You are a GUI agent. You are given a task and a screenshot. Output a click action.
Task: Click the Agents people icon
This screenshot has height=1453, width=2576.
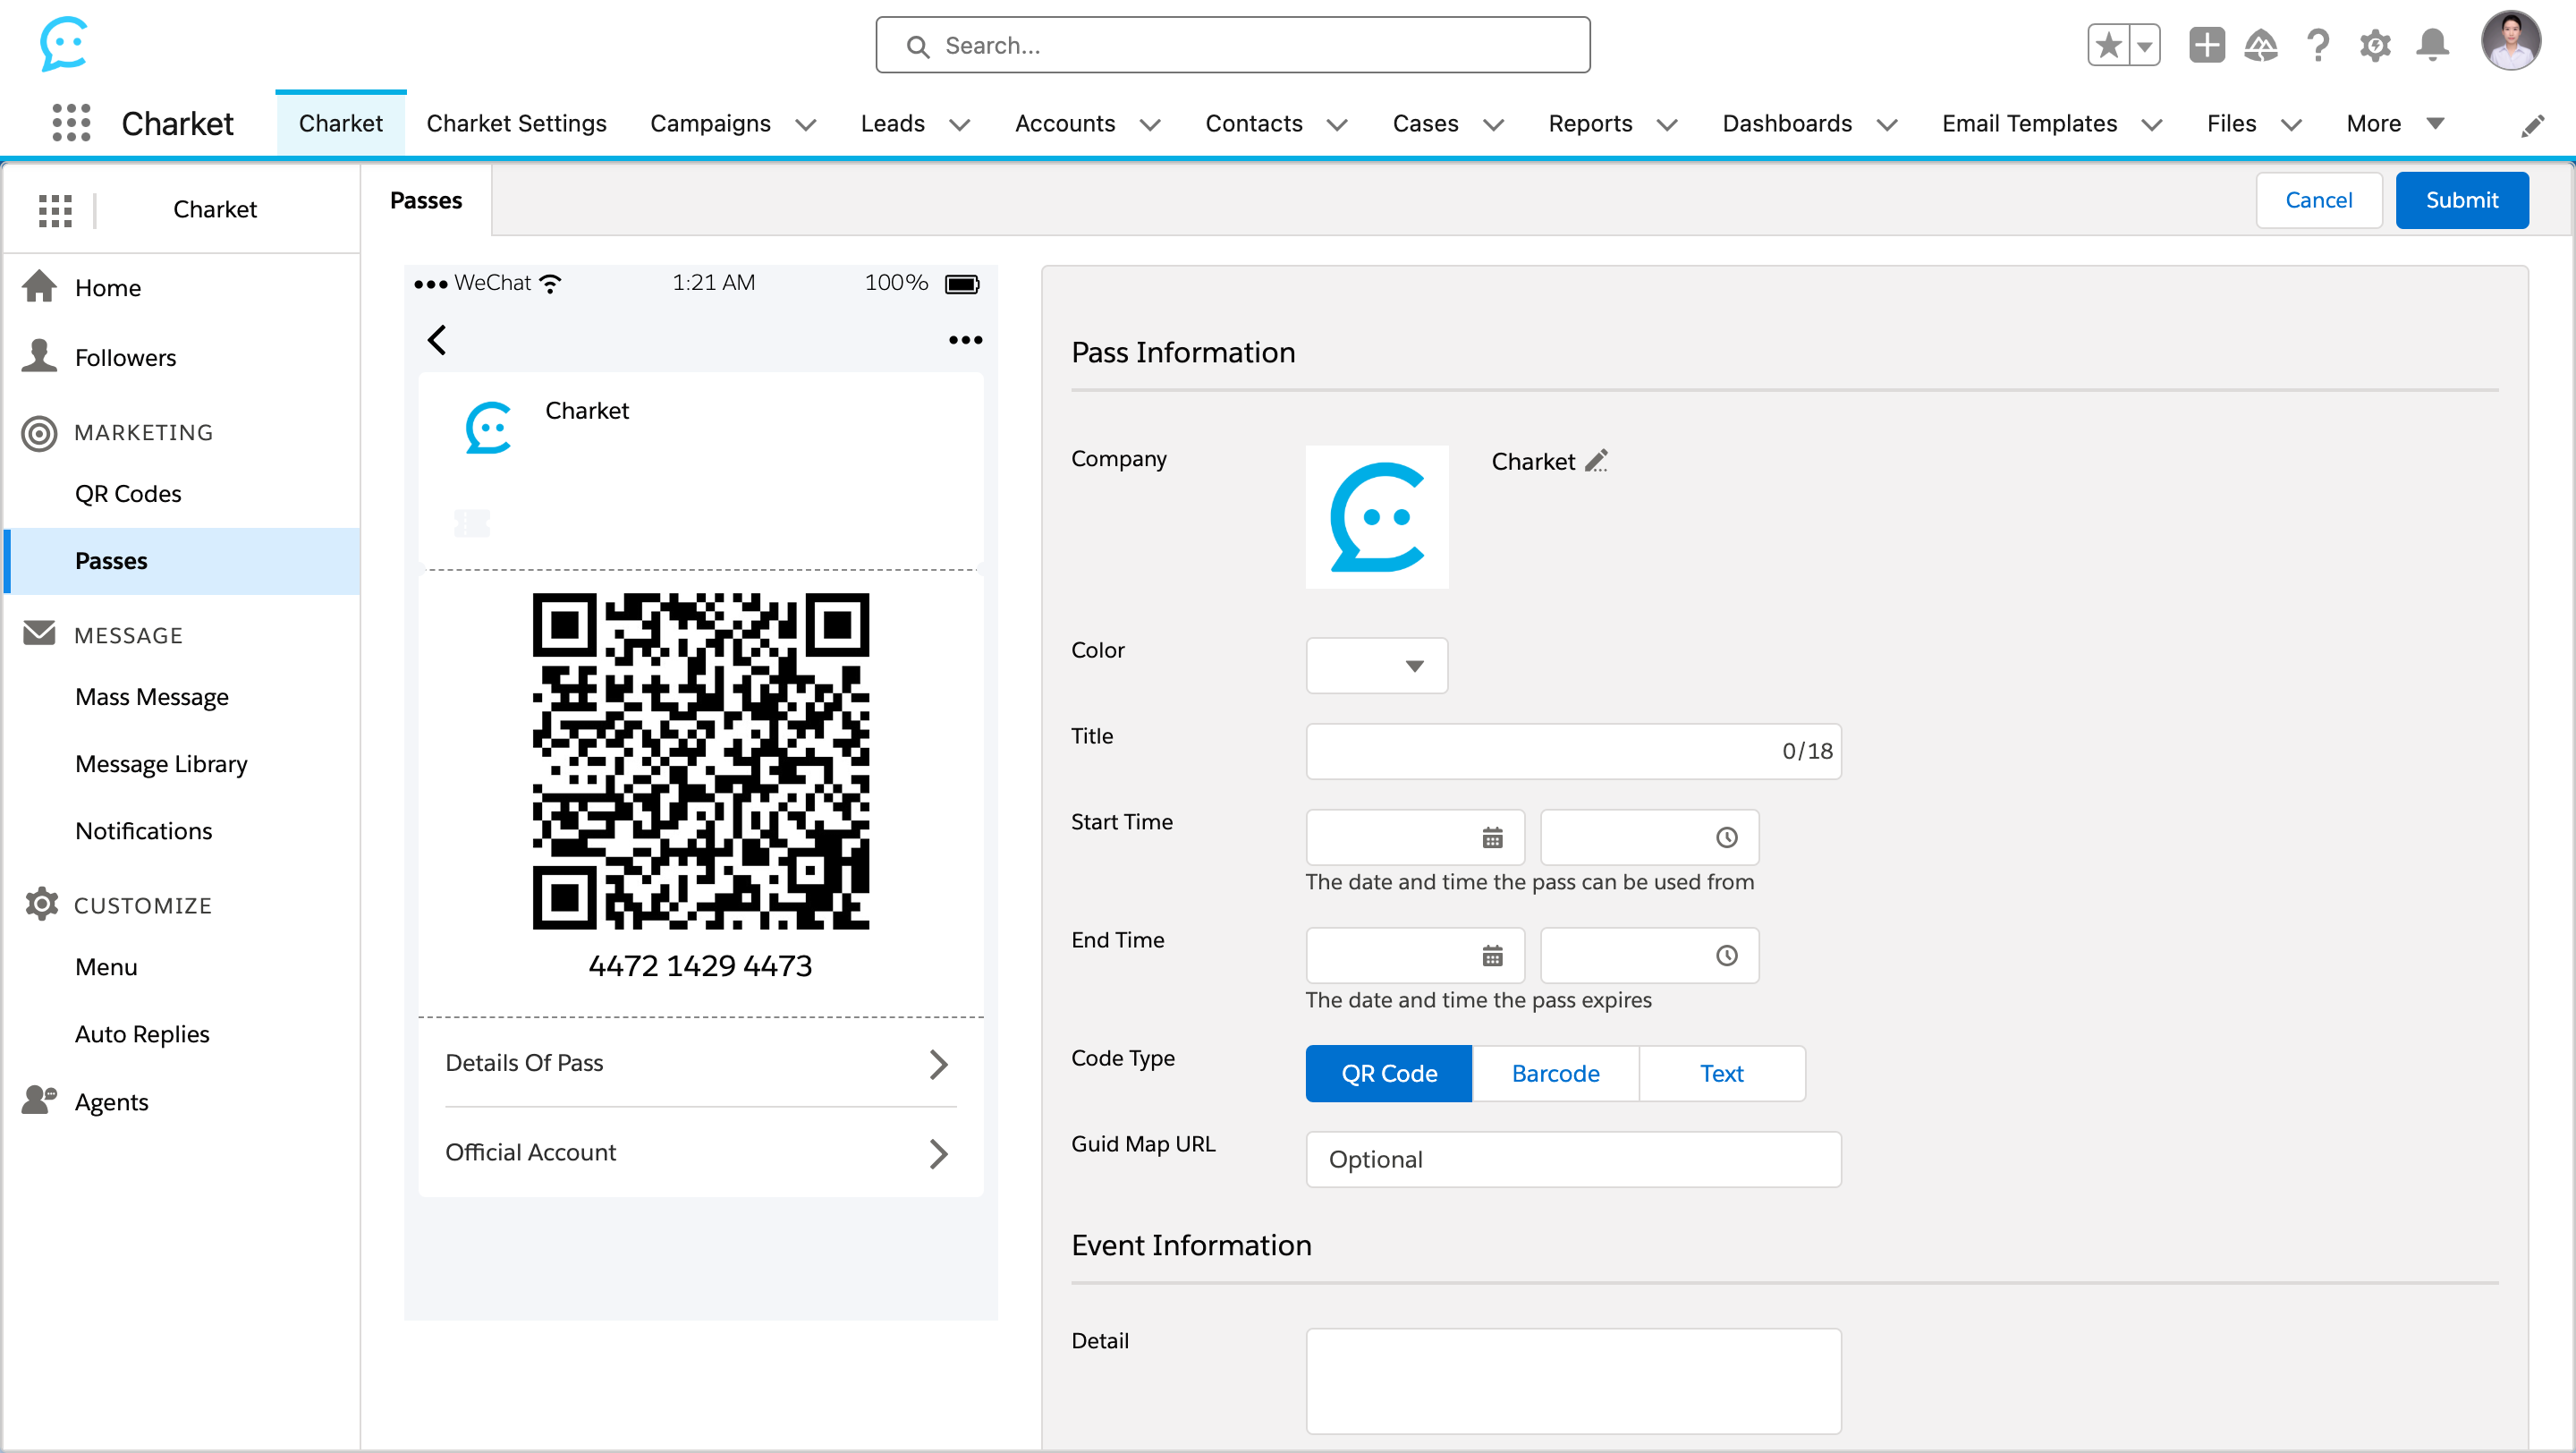tap(39, 1101)
